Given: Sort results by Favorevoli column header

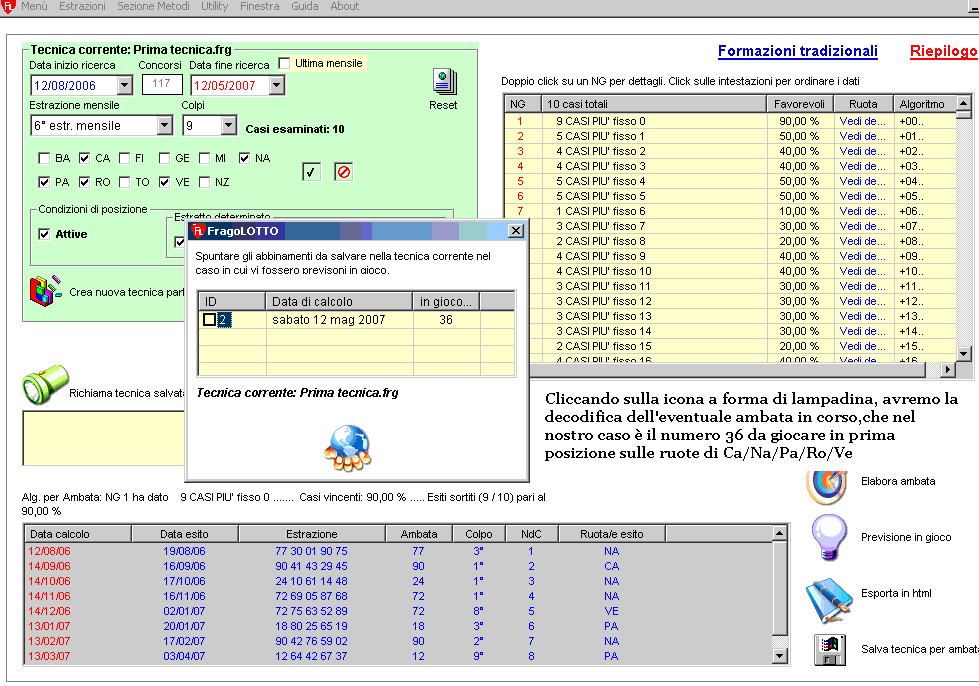Looking at the screenshot, I should [x=800, y=104].
